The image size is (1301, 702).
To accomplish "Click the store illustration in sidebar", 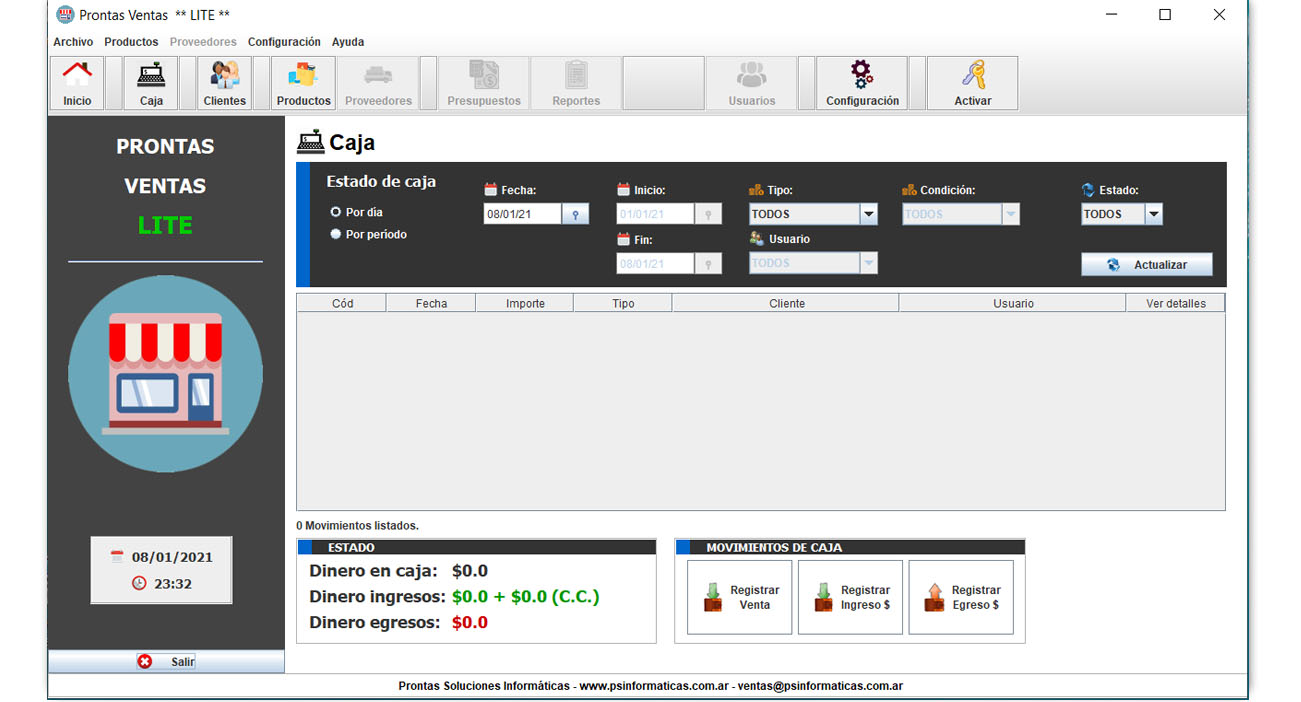I will click(165, 374).
